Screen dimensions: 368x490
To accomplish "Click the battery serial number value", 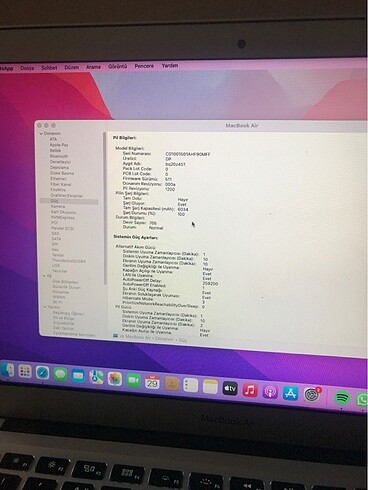I will tap(188, 154).
